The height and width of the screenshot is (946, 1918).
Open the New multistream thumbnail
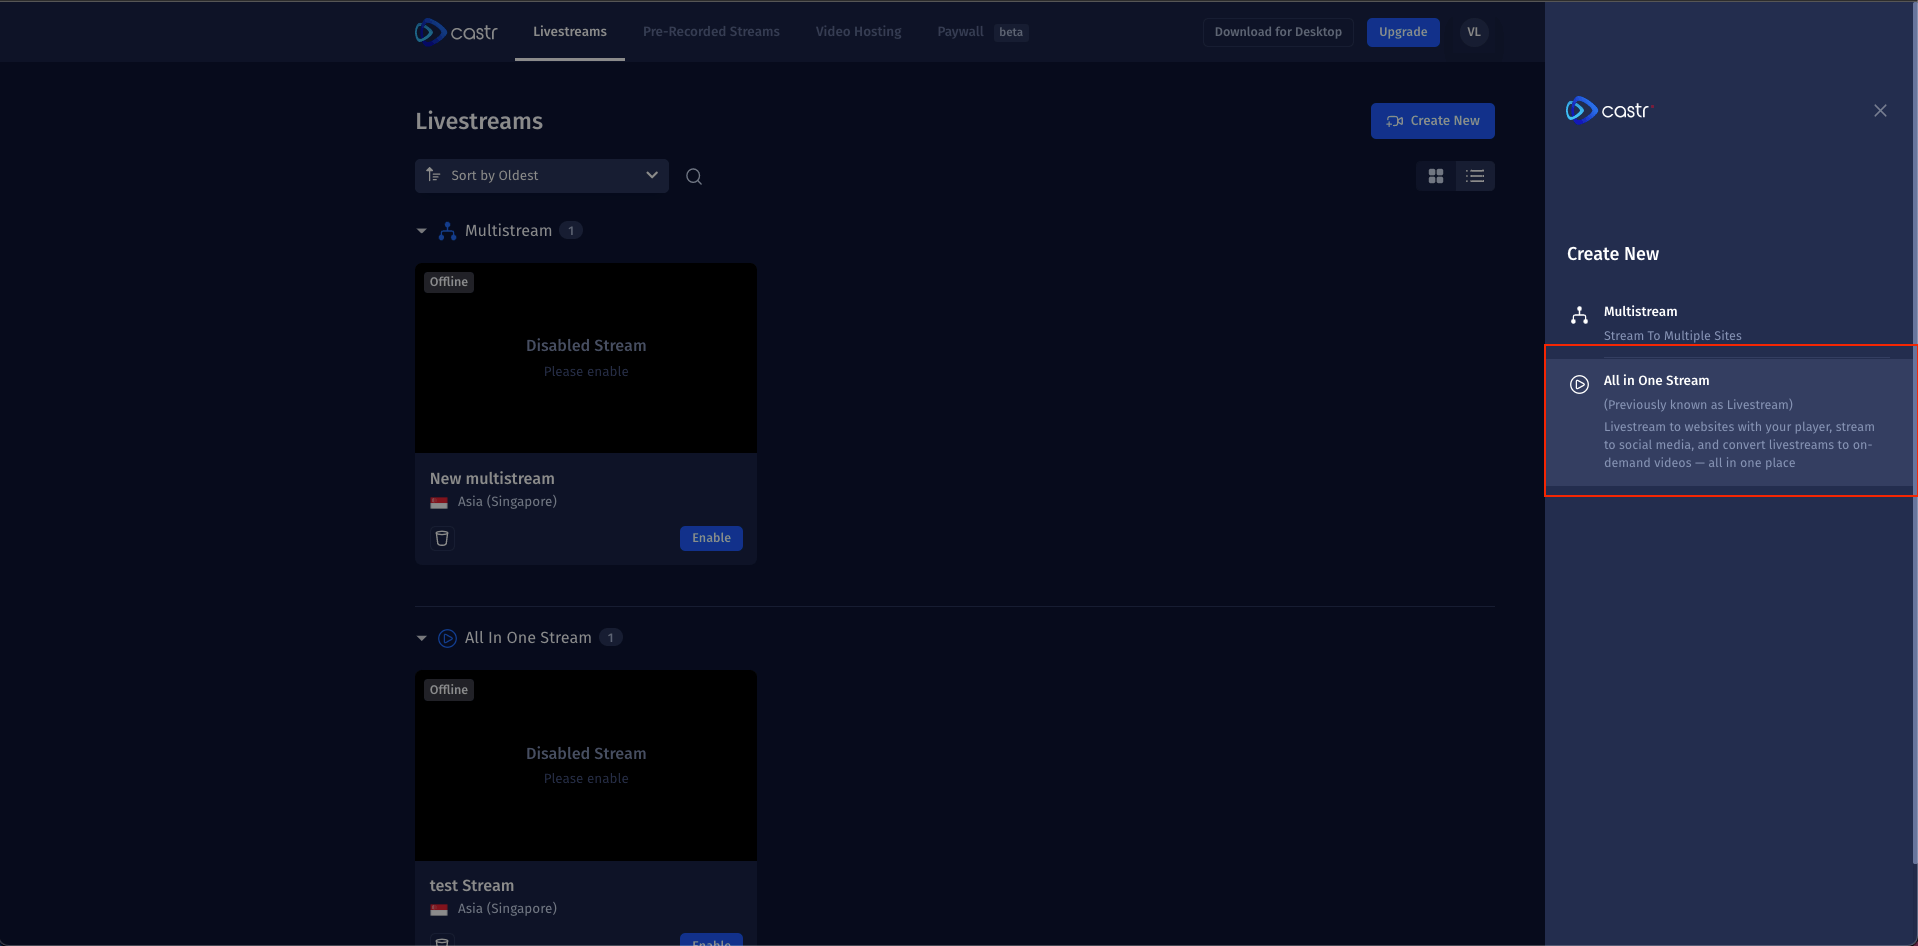click(586, 358)
